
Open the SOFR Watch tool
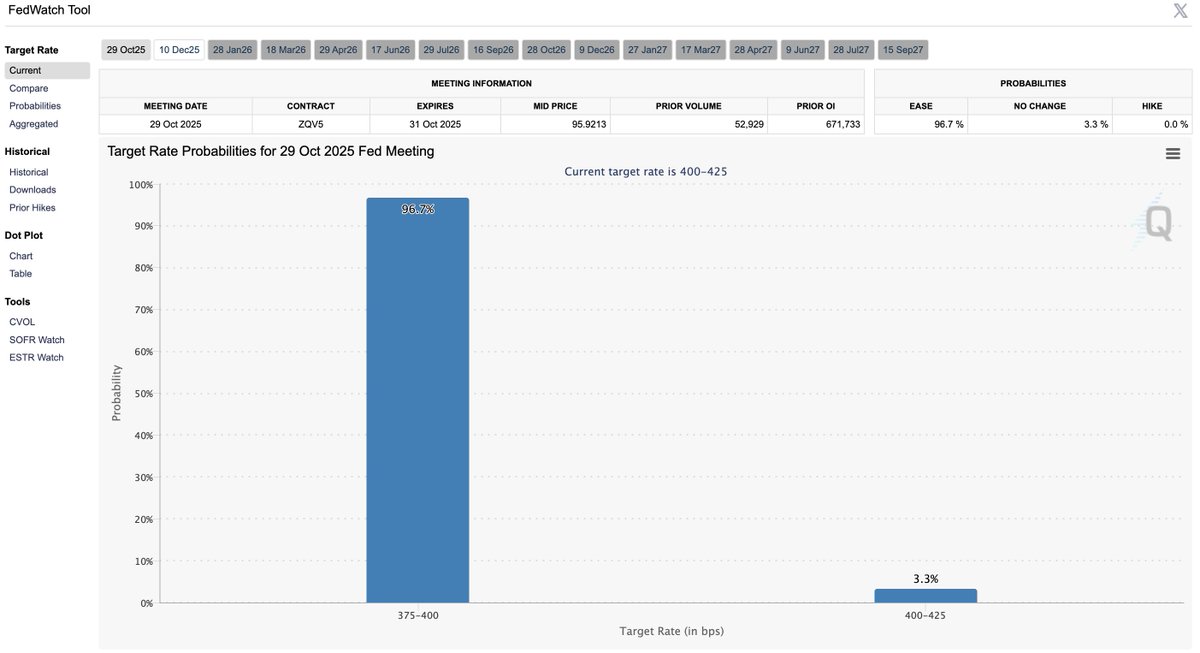(x=37, y=340)
